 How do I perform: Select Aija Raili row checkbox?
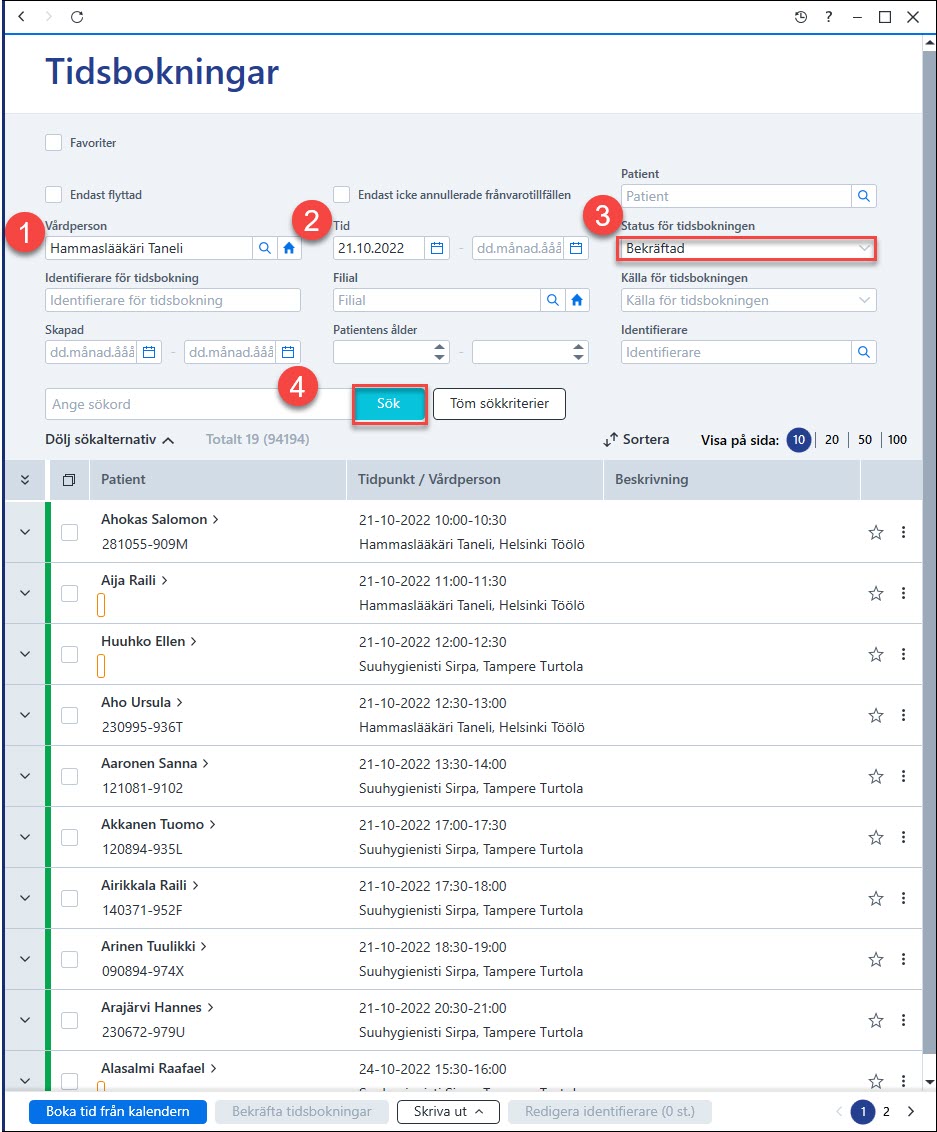tap(69, 593)
